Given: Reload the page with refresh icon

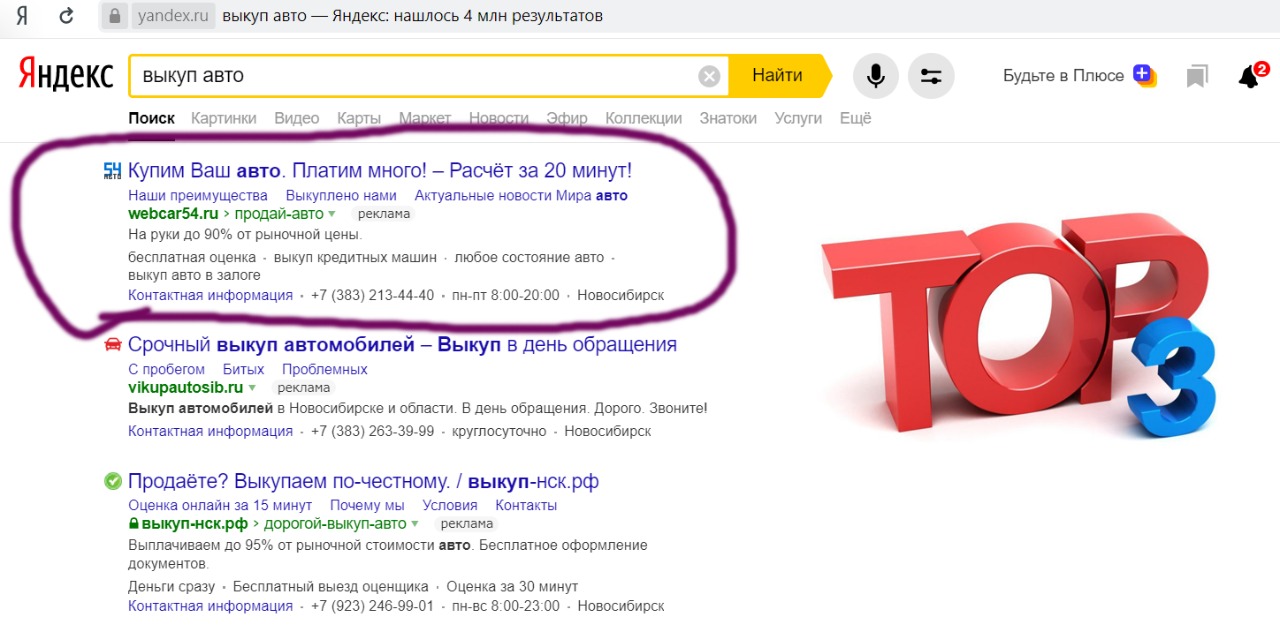Looking at the screenshot, I should pos(67,16).
